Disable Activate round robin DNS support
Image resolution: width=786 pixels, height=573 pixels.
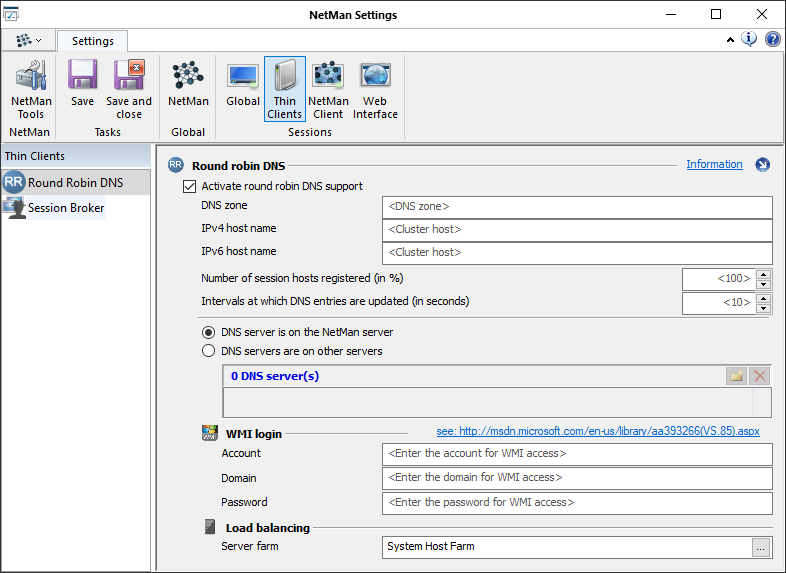[x=188, y=186]
